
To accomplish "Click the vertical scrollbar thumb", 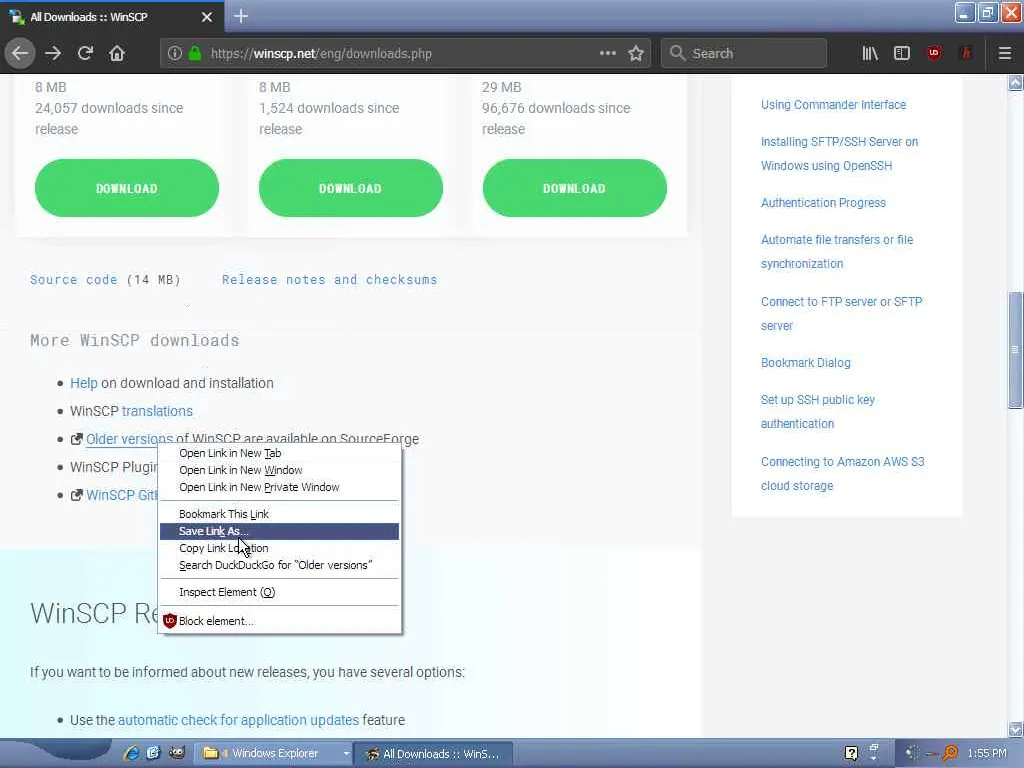I will click(x=1016, y=349).
